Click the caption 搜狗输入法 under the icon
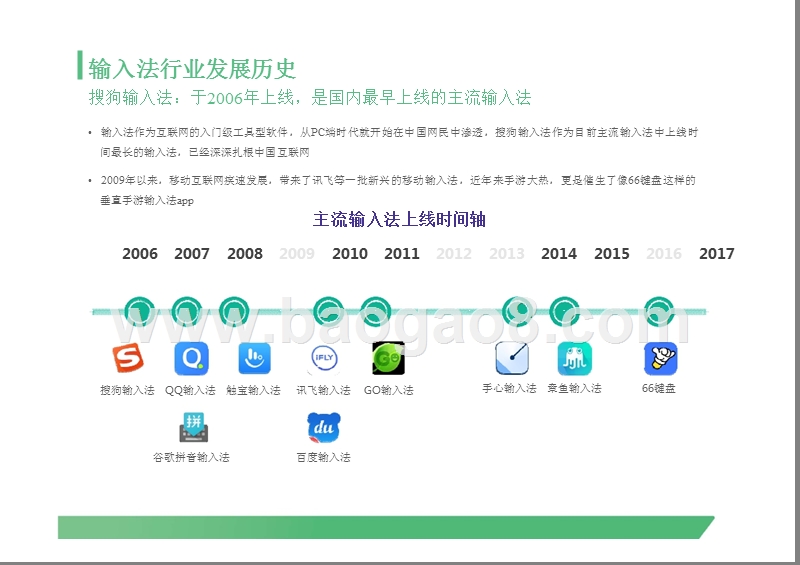Image resolution: width=800 pixels, height=565 pixels. pos(128,390)
